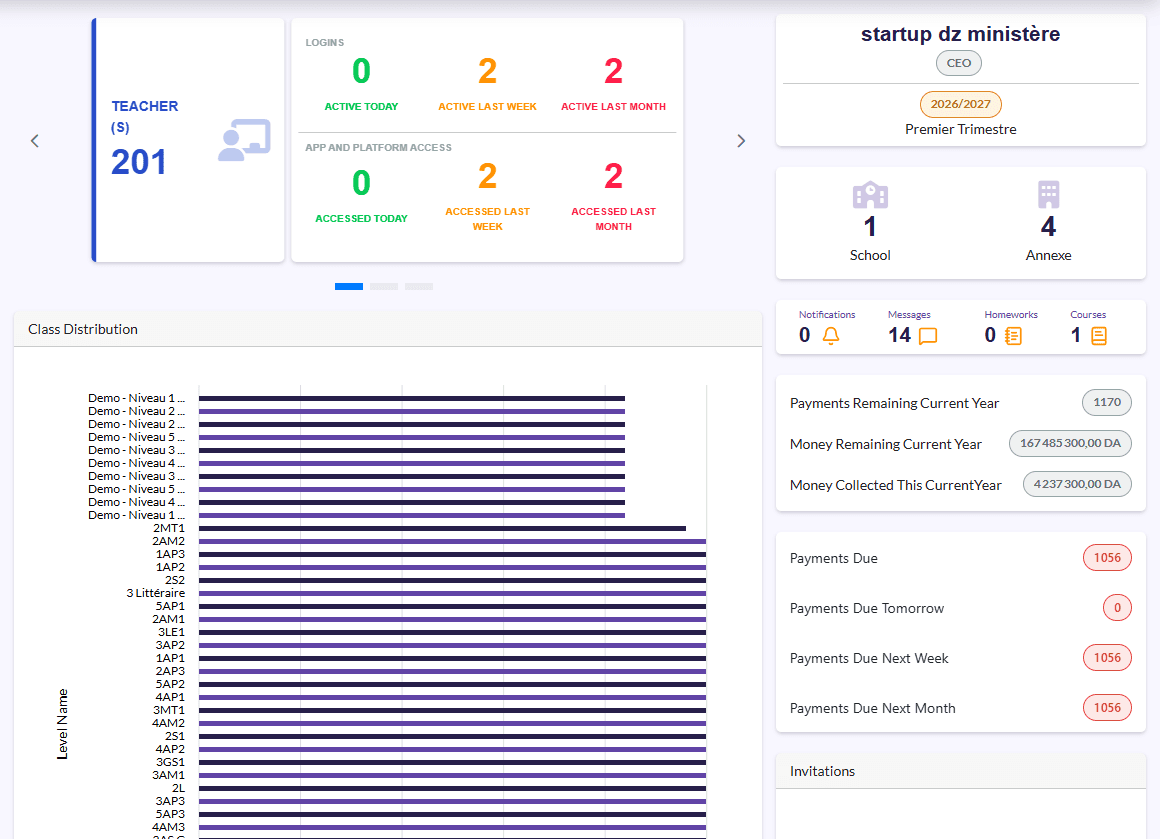Go to previous carousel slide arrow
Screen dimensions: 1160x839
tap(35, 141)
